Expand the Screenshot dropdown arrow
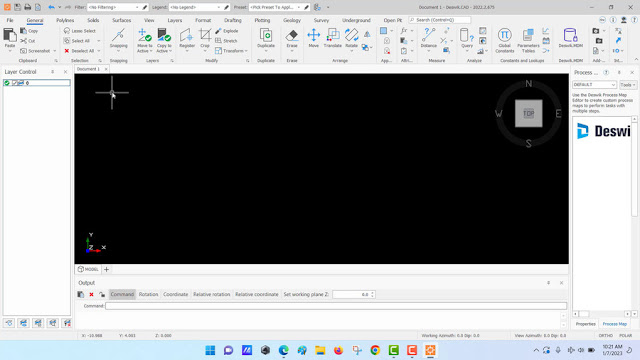The height and width of the screenshot is (360, 640). pyautogui.click(x=55, y=51)
